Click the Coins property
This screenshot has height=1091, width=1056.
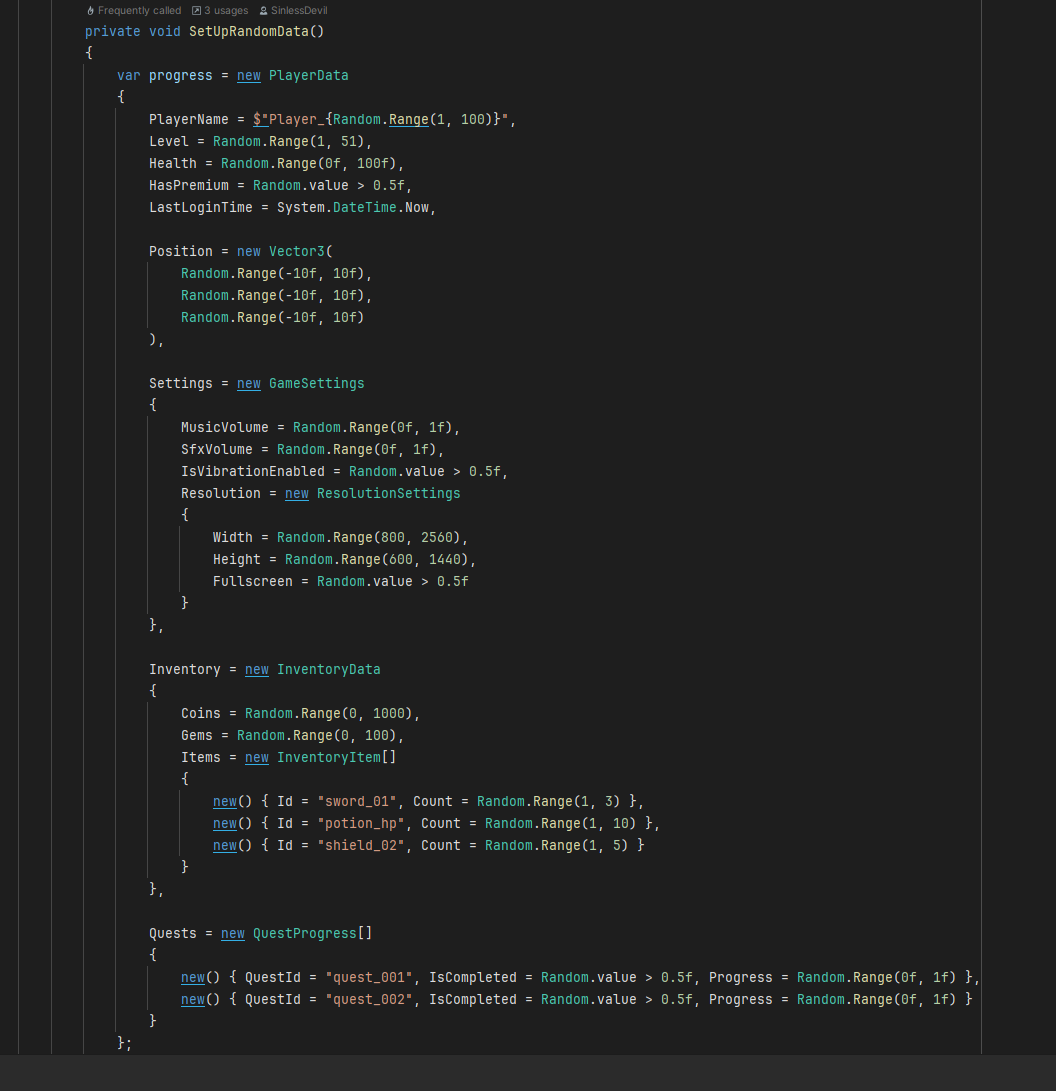201,714
